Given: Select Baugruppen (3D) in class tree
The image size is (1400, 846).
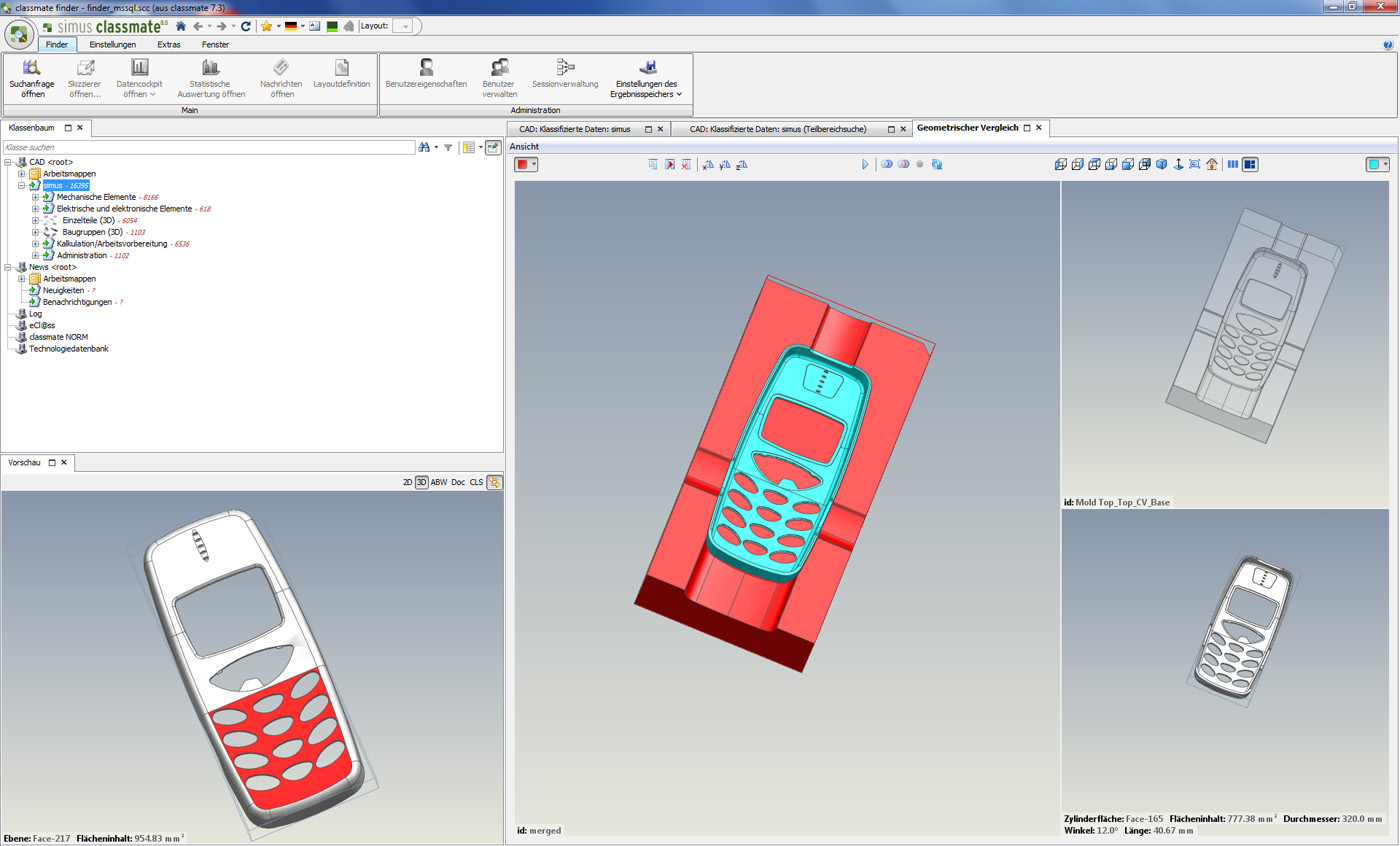Looking at the screenshot, I should tap(92, 232).
